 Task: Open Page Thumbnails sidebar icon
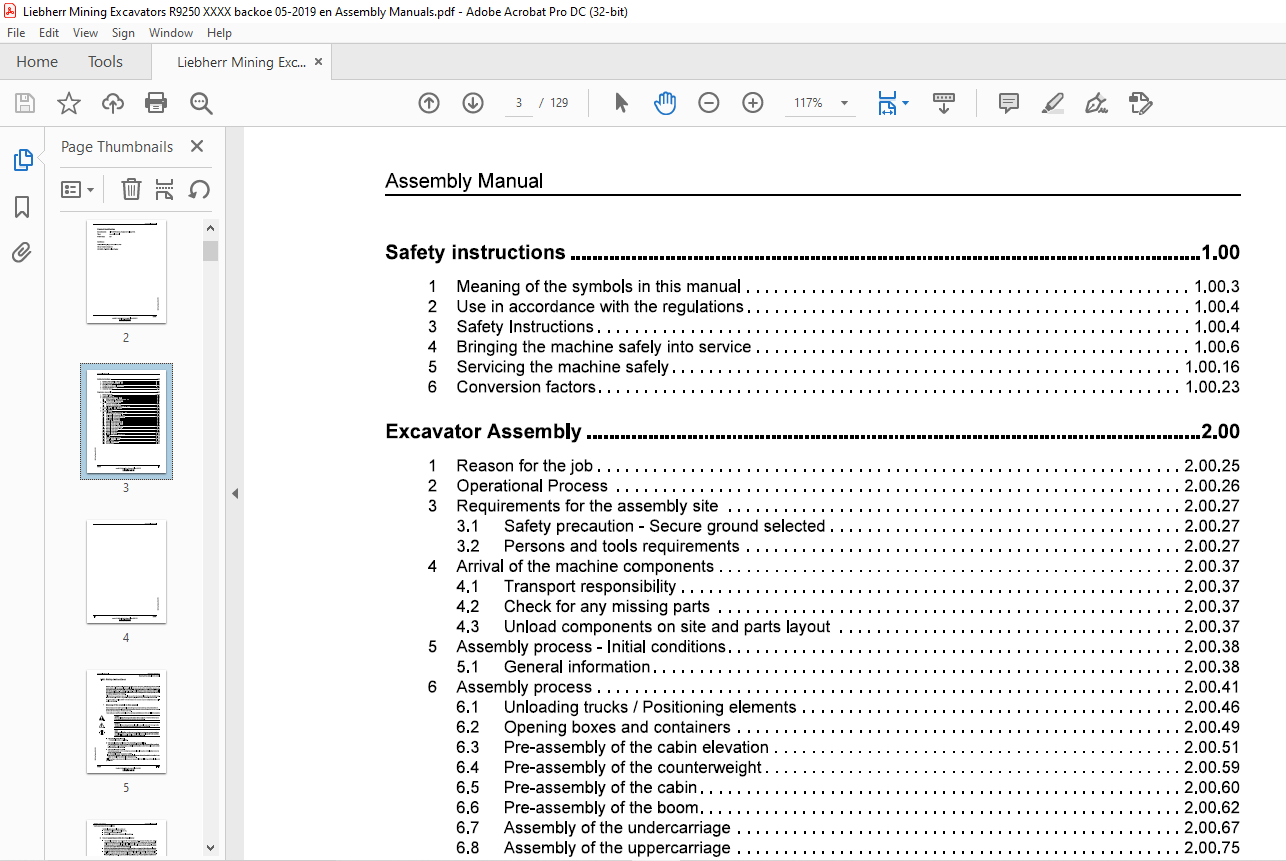point(22,160)
